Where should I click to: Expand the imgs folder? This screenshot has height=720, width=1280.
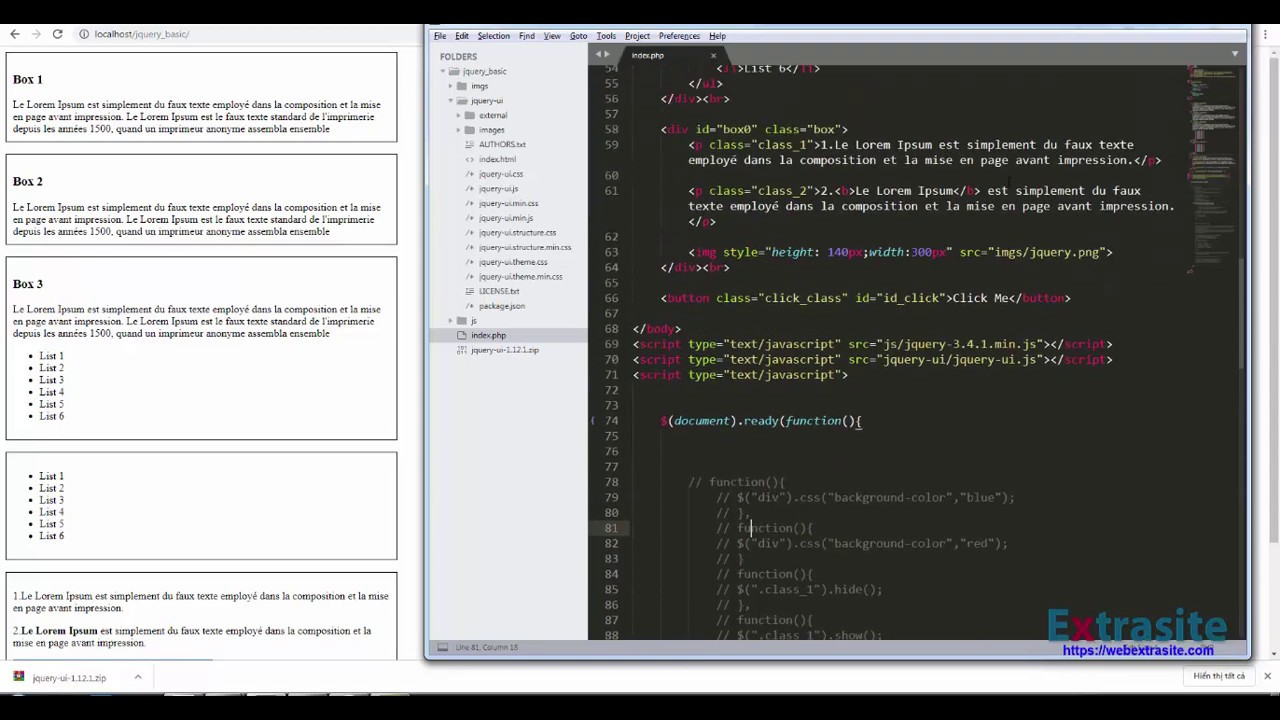(x=451, y=86)
